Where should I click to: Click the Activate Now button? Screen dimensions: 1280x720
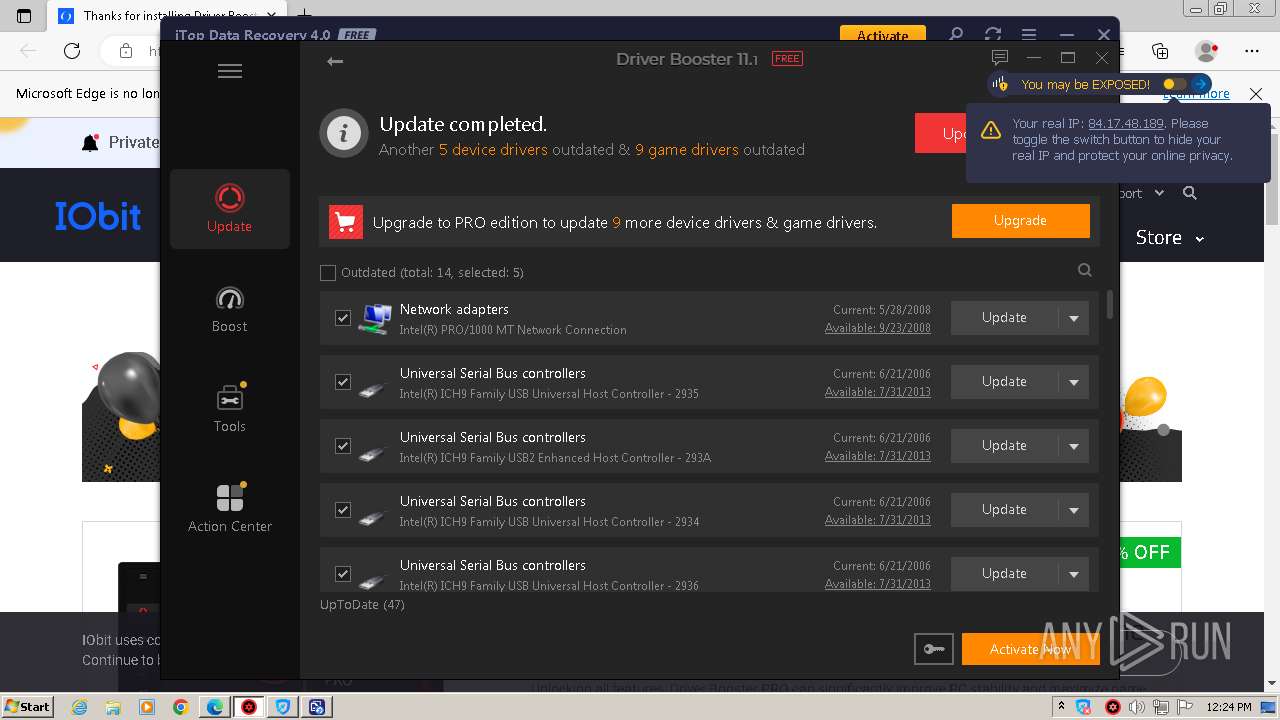pyautogui.click(x=1030, y=649)
